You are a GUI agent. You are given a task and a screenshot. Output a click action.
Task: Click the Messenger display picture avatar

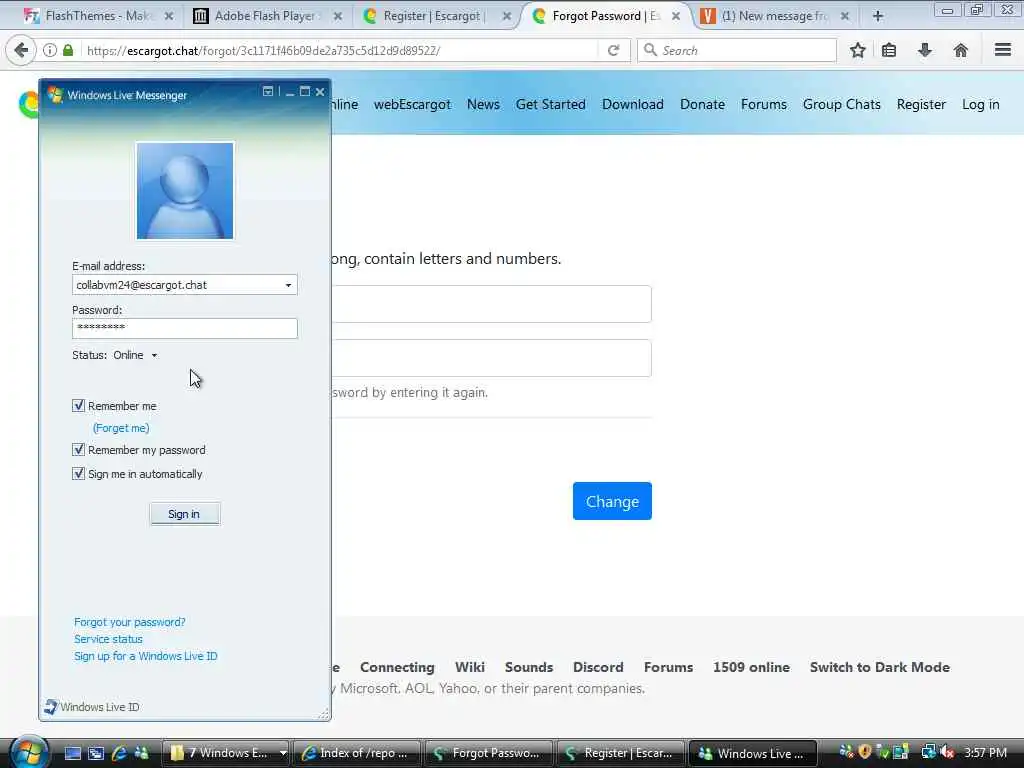click(x=185, y=191)
